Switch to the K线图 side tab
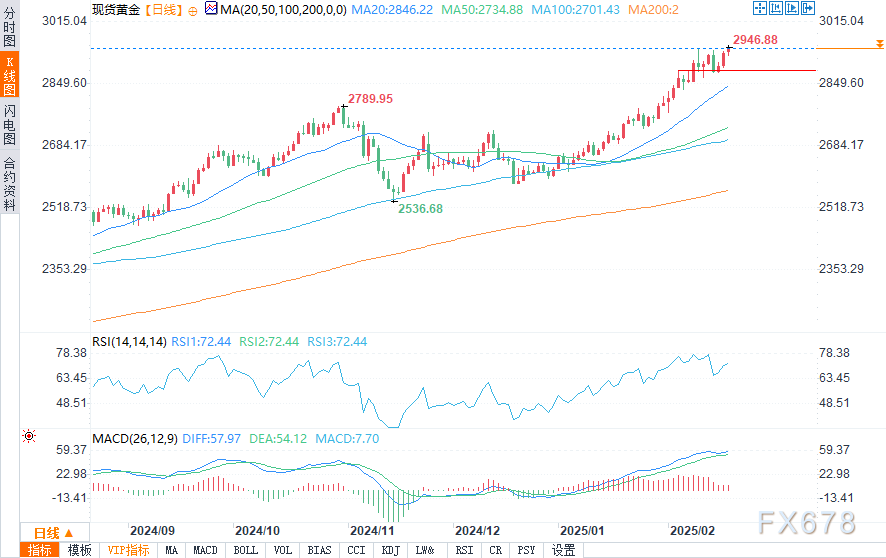886x558 pixels. point(9,75)
